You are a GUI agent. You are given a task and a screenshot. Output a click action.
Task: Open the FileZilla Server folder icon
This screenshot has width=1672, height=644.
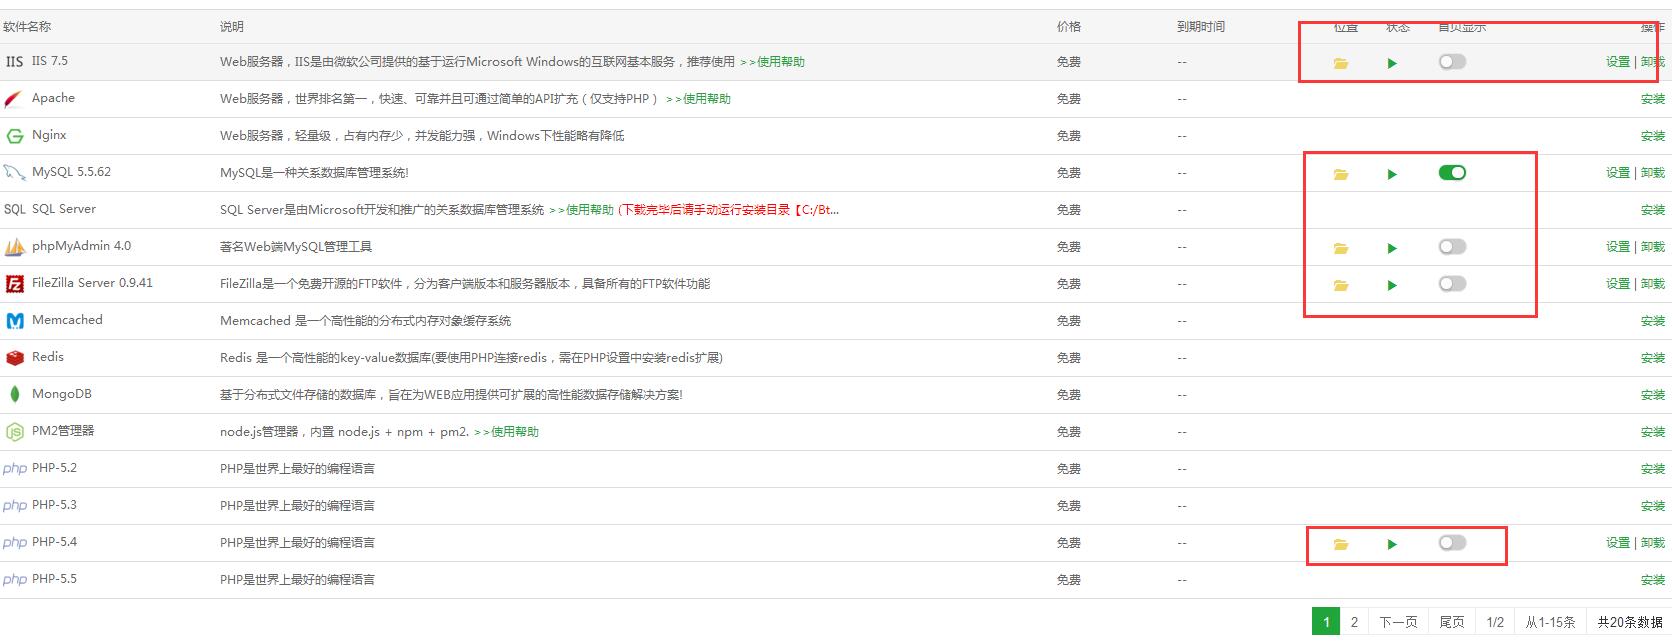point(1341,285)
